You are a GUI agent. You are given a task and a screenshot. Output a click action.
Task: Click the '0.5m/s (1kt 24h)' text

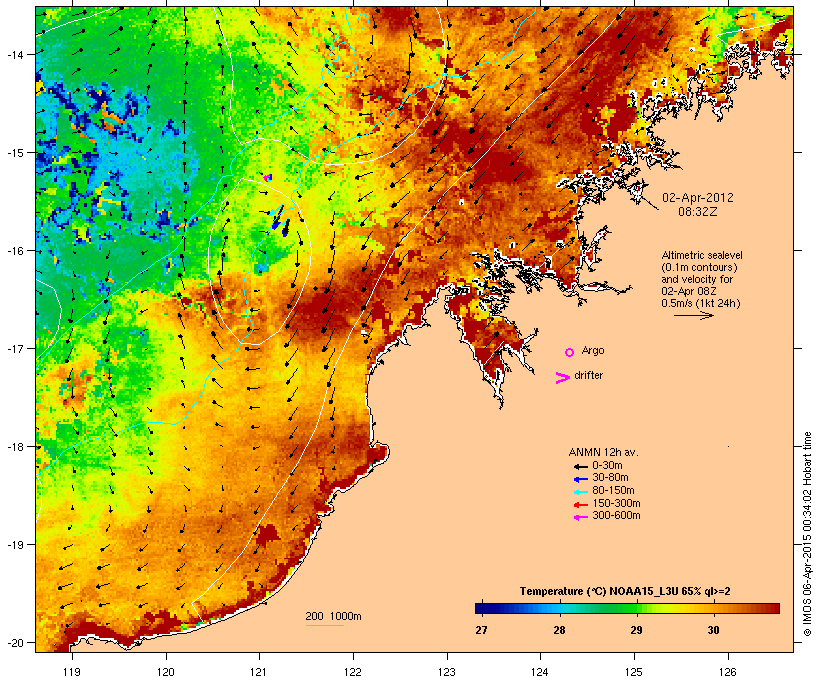tap(701, 303)
